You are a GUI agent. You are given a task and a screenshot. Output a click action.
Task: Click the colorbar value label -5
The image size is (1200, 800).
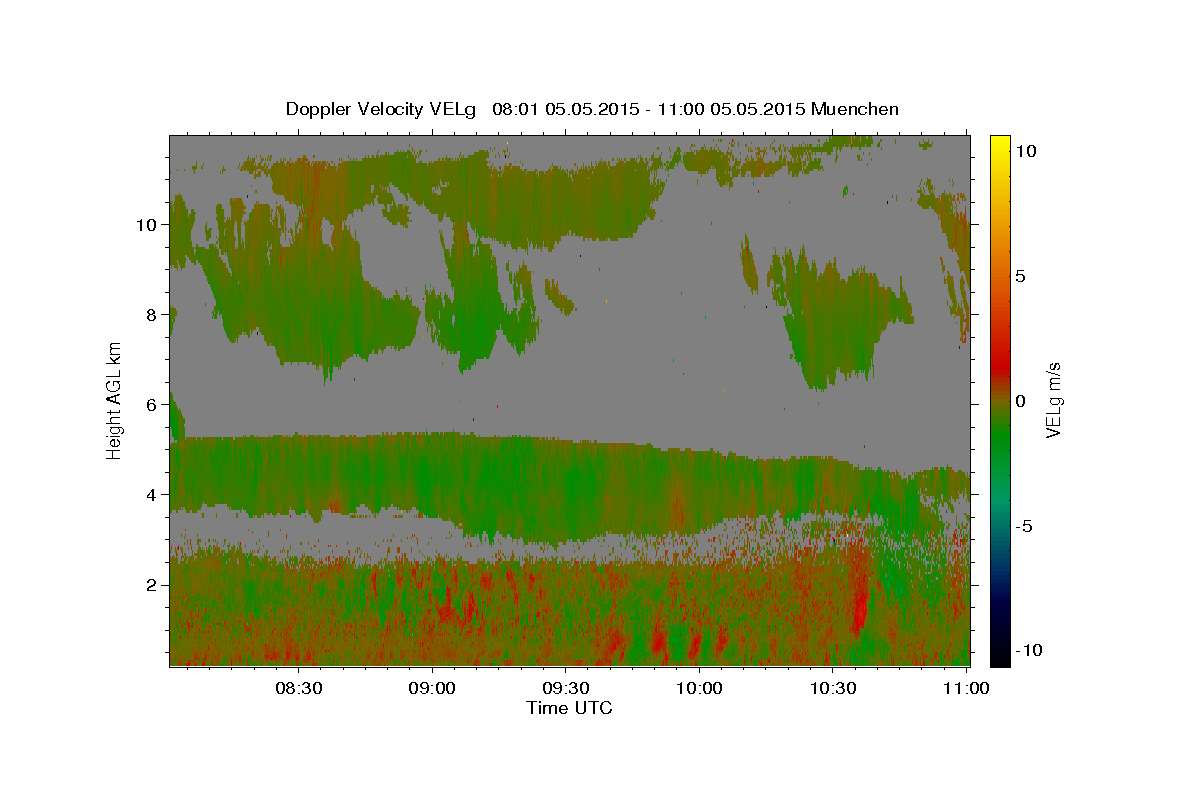coord(1024,526)
